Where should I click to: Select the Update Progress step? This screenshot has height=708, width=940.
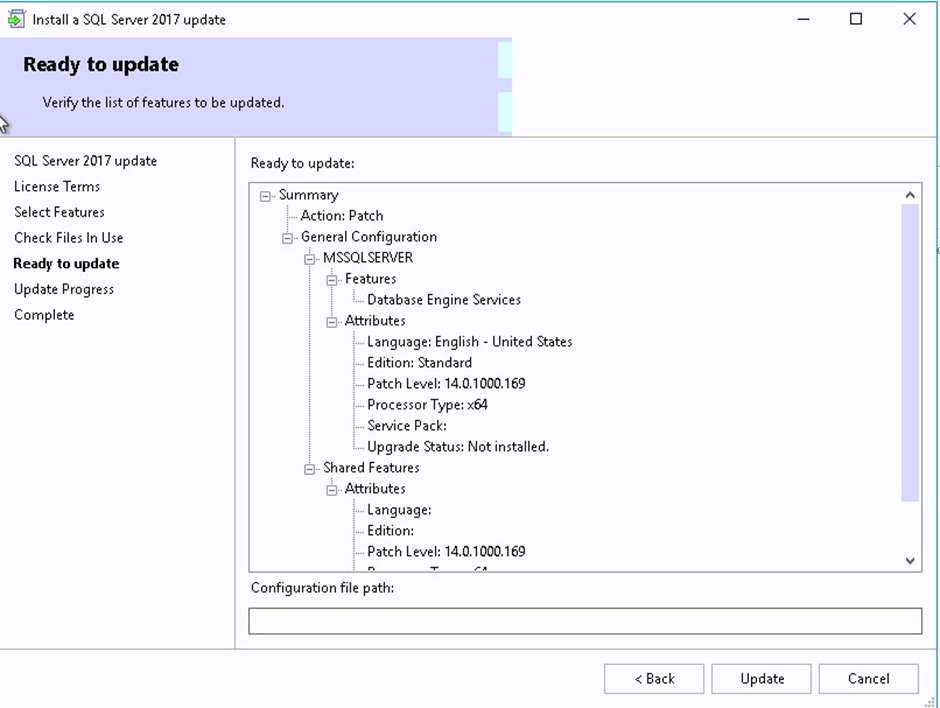64,290
